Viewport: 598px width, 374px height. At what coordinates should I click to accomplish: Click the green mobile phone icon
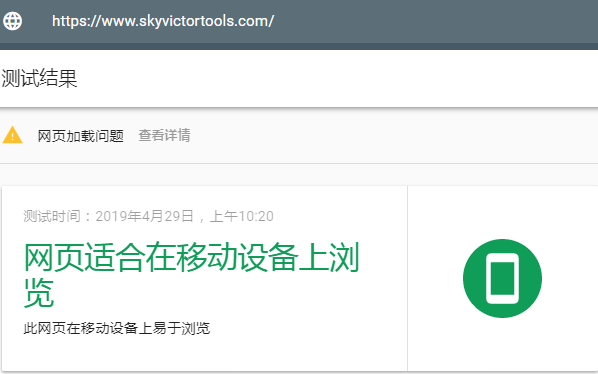pos(502,278)
